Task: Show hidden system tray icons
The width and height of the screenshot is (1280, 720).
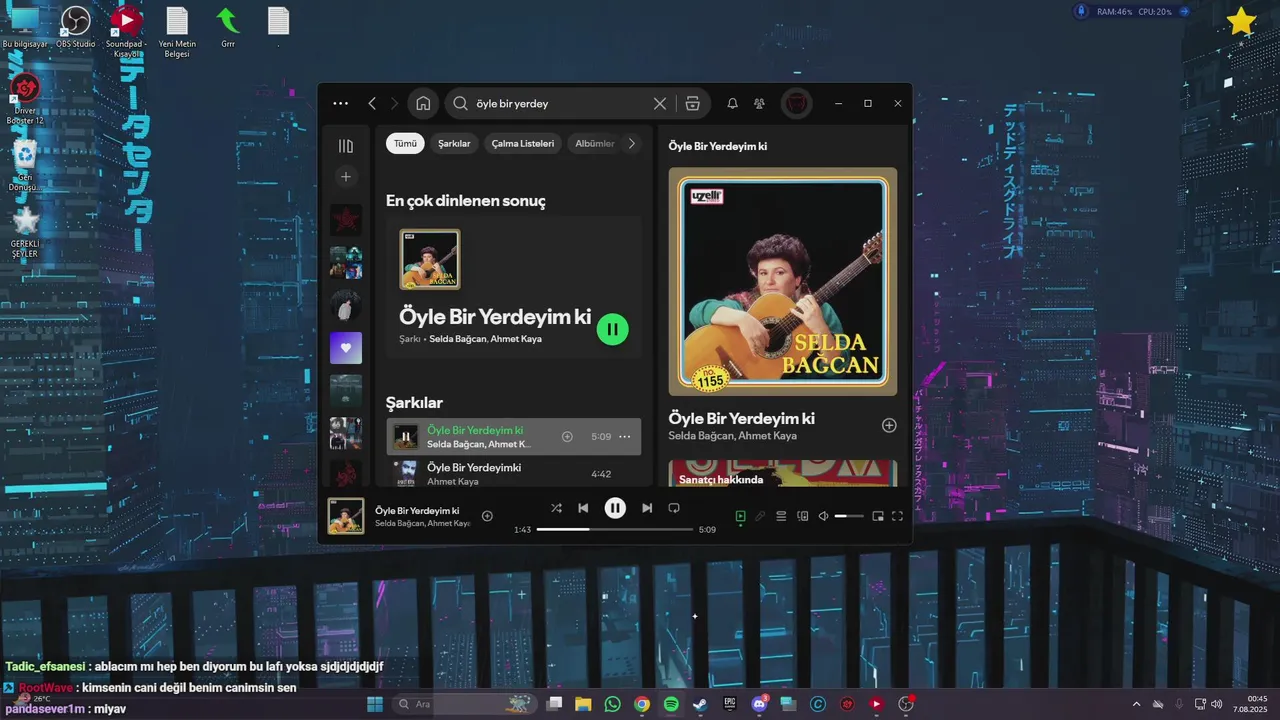Action: 1136,704
